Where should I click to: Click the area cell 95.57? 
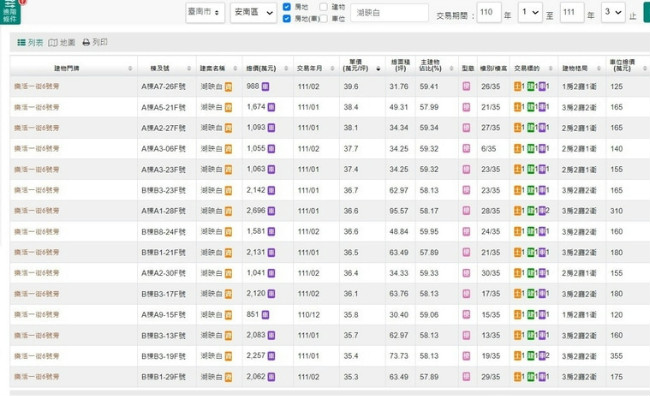pos(399,211)
